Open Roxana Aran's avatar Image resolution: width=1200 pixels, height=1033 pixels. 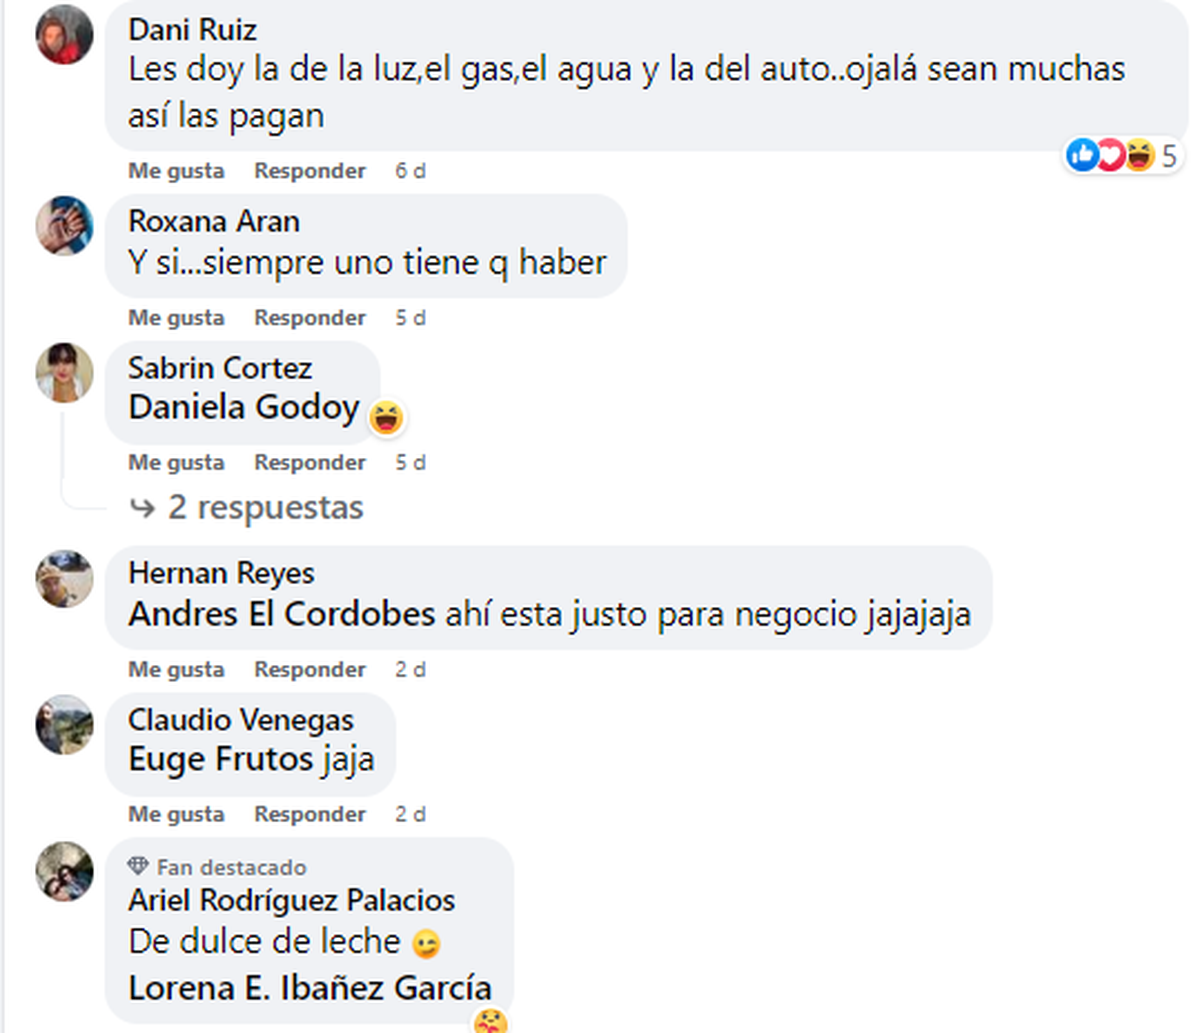coord(65,225)
